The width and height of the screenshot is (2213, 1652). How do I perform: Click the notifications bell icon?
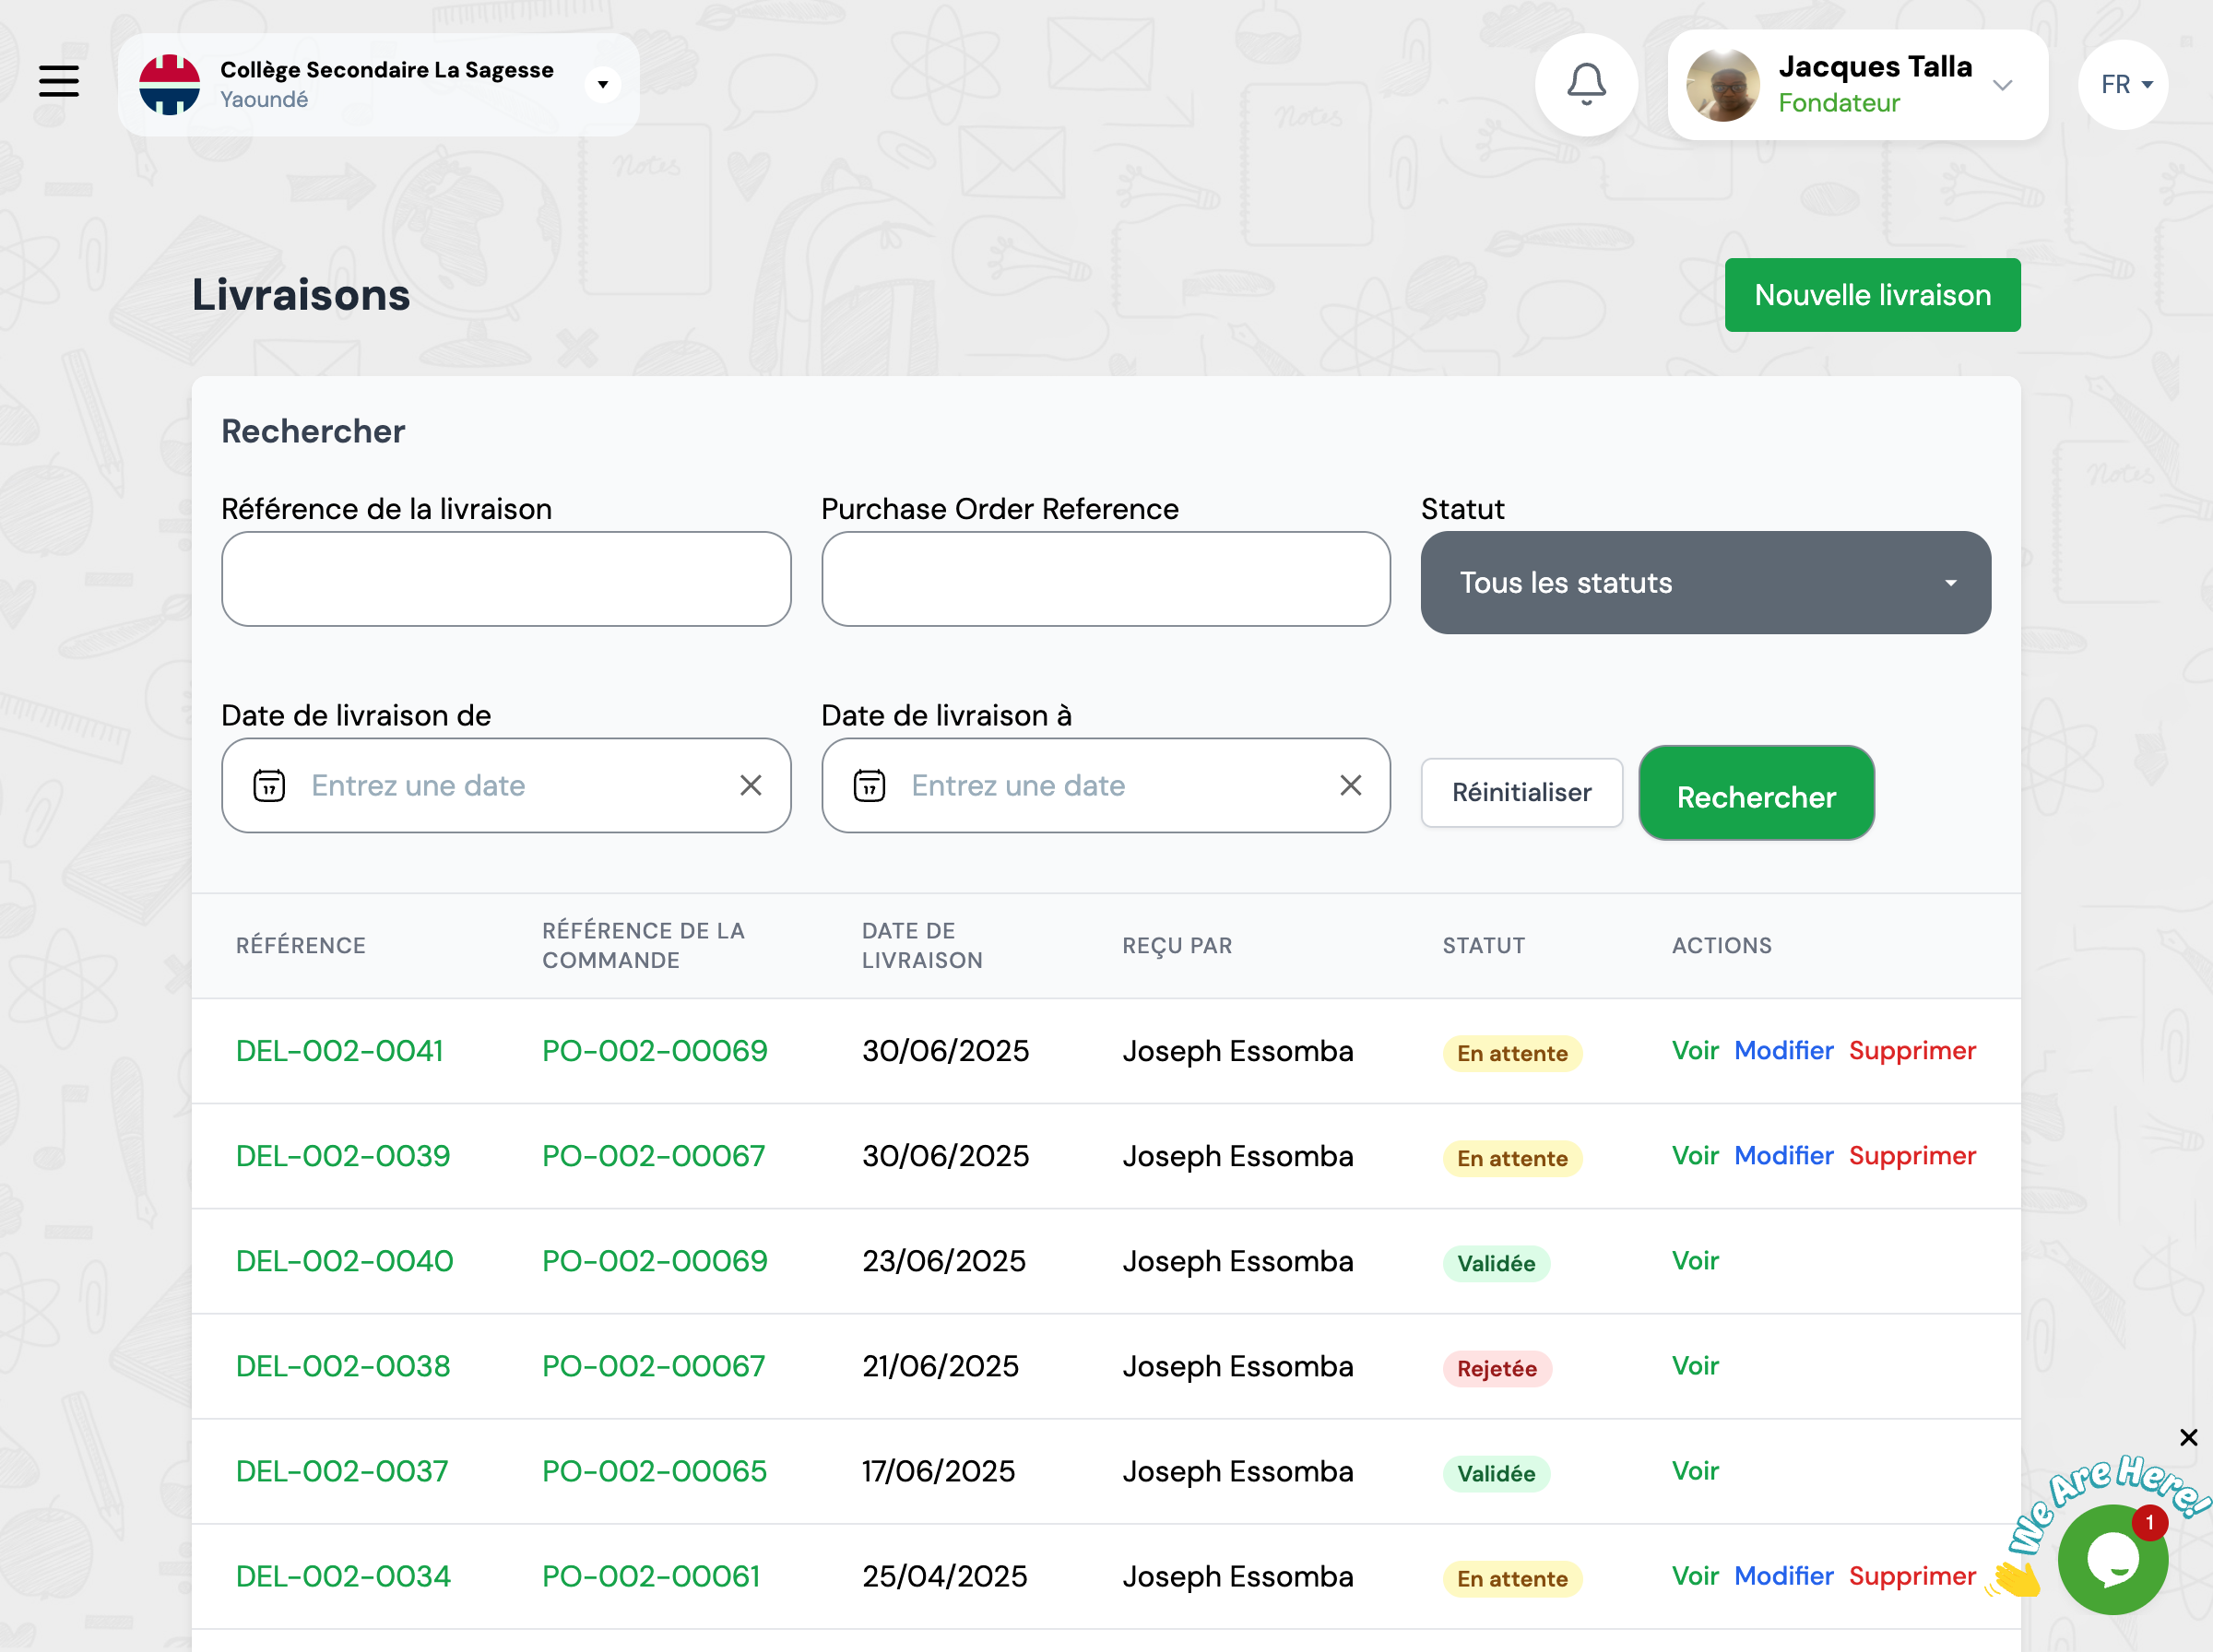1586,84
